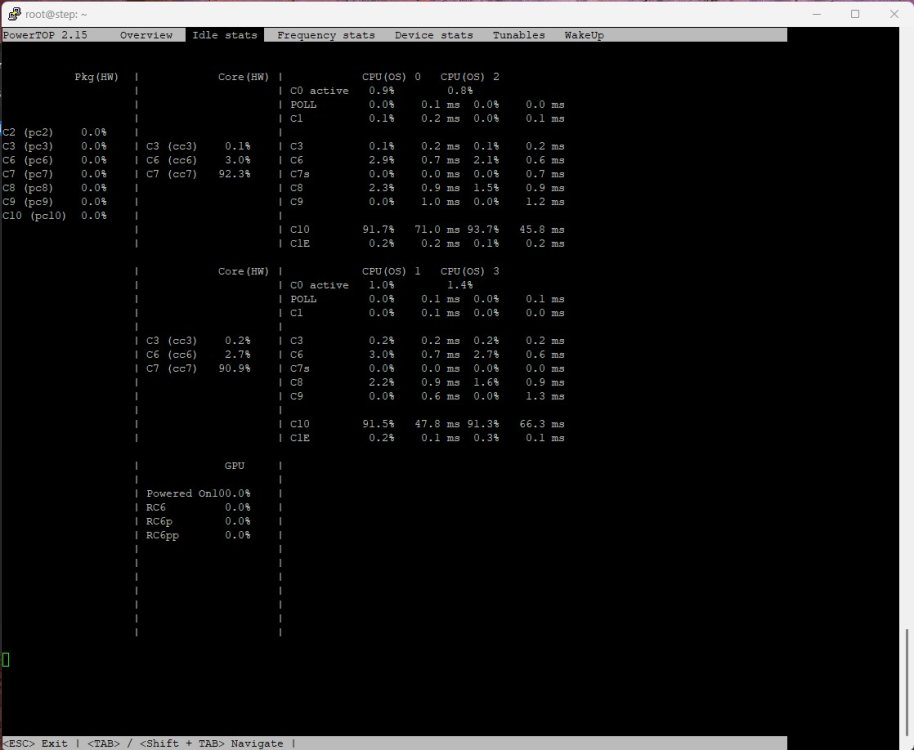This screenshot has width=914, height=750.
Task: Click the CPU(OS) 3 header
Action: pyautogui.click(x=470, y=272)
